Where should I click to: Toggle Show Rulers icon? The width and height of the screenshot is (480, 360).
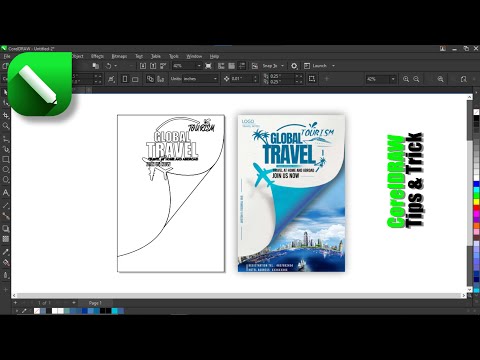click(221, 66)
